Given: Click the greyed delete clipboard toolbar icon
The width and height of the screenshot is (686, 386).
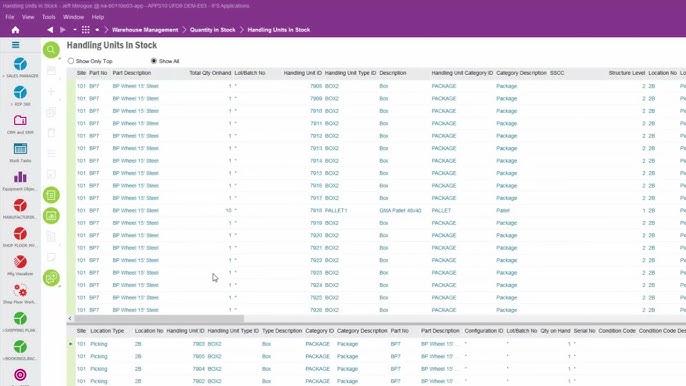Looking at the screenshot, I should tap(51, 133).
